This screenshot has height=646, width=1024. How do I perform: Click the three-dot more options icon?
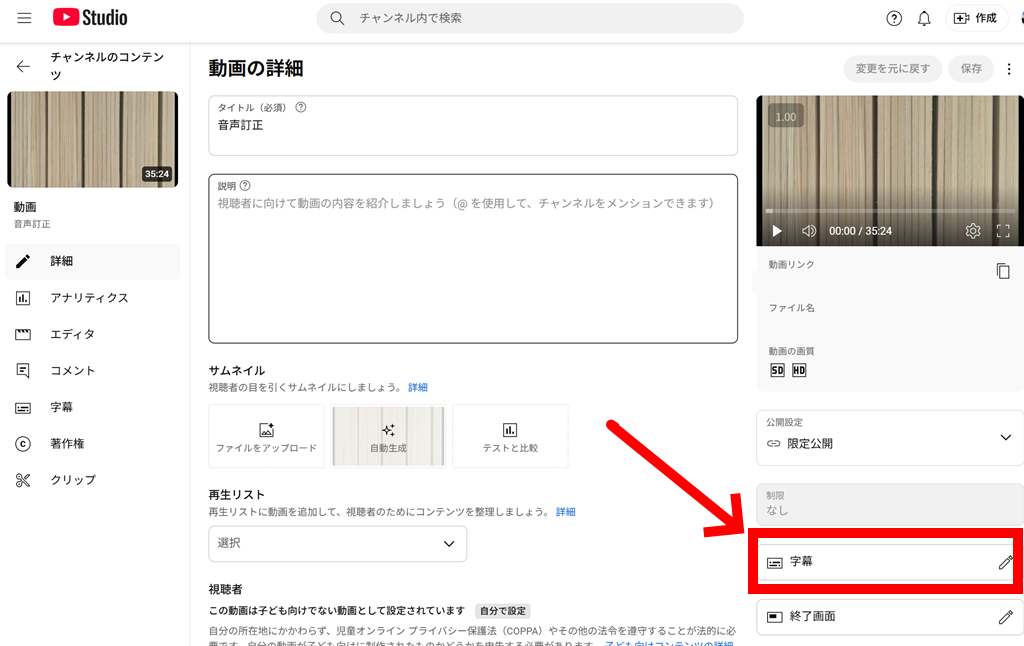click(x=1008, y=68)
